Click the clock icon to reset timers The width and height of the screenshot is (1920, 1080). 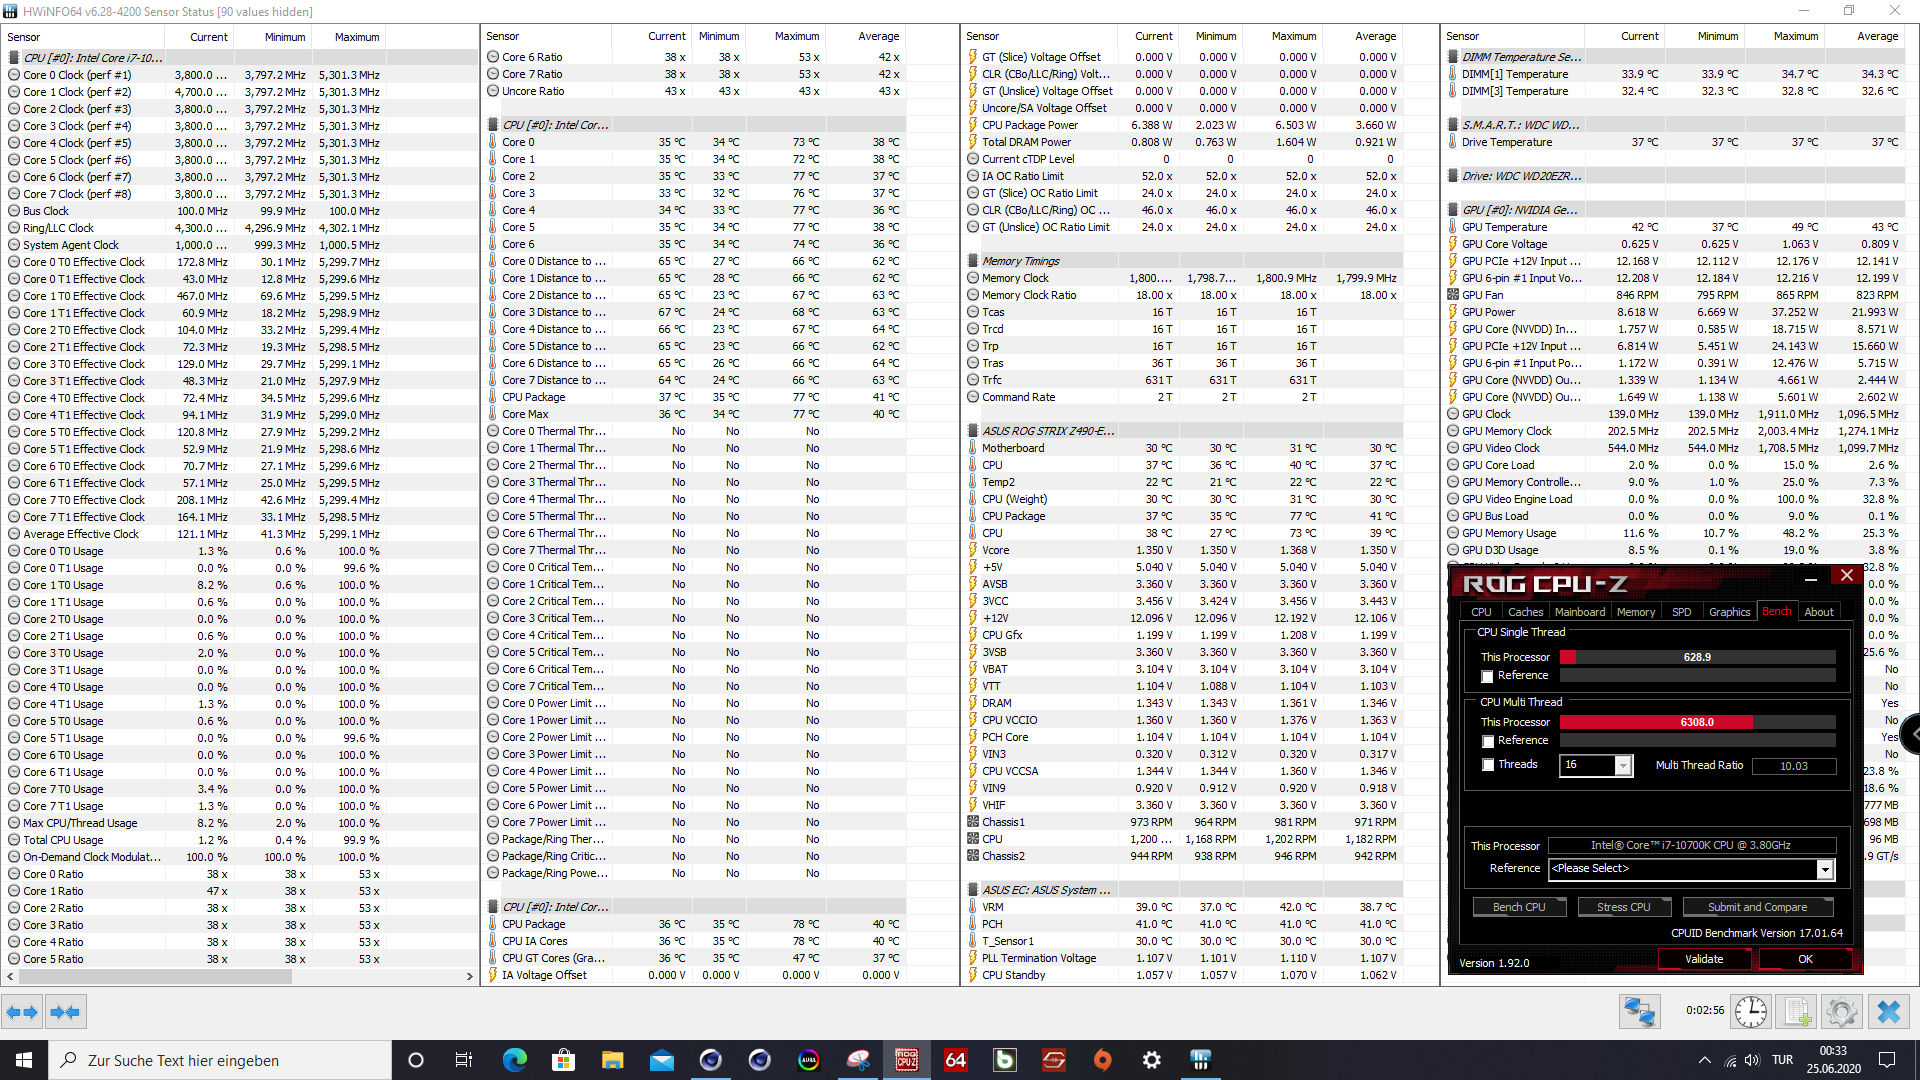[1751, 1012]
